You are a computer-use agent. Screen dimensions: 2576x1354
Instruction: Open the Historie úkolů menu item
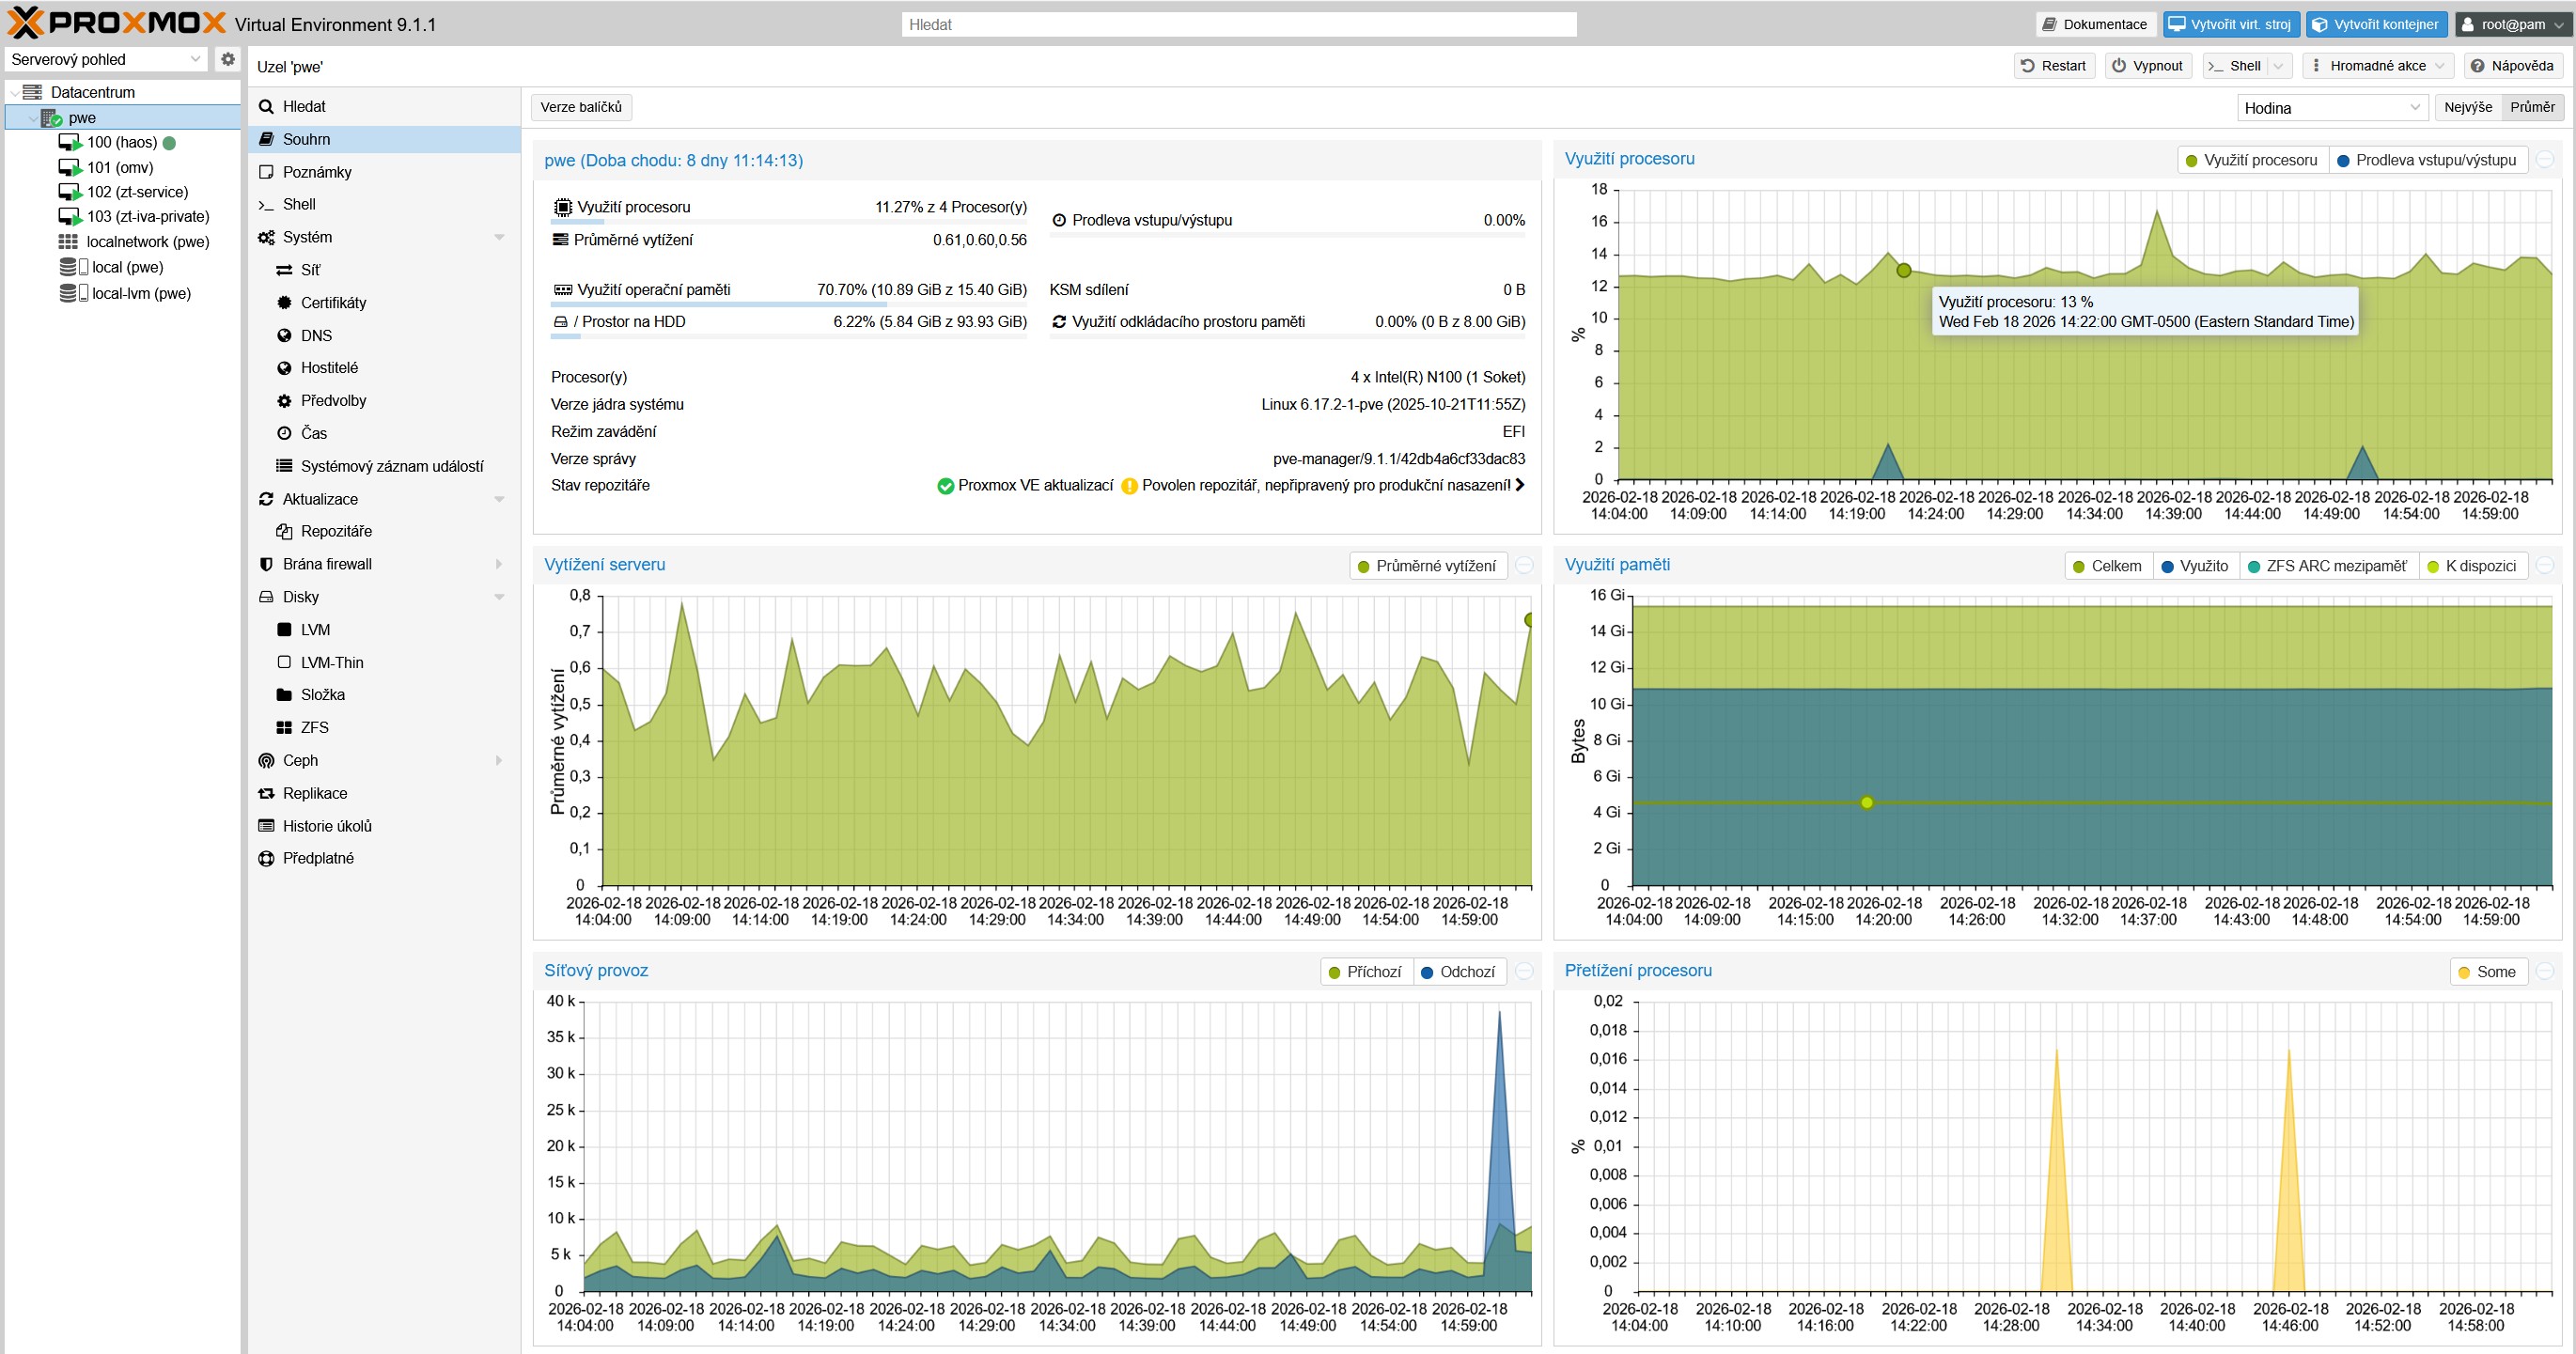[327, 826]
